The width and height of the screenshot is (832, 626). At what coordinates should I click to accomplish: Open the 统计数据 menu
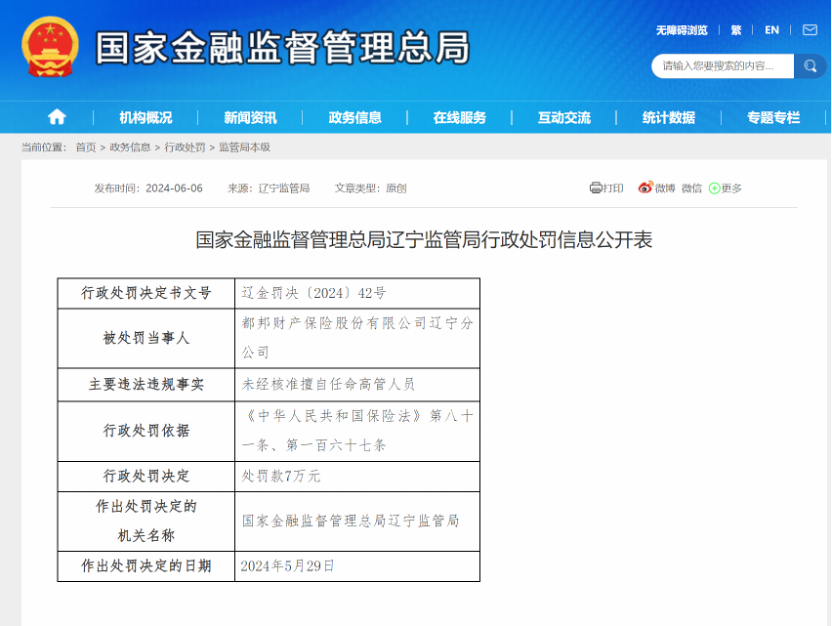pyautogui.click(x=669, y=117)
